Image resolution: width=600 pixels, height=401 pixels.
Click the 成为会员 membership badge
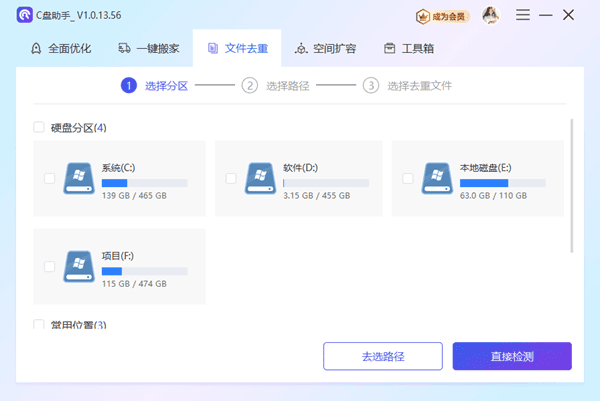tap(441, 16)
